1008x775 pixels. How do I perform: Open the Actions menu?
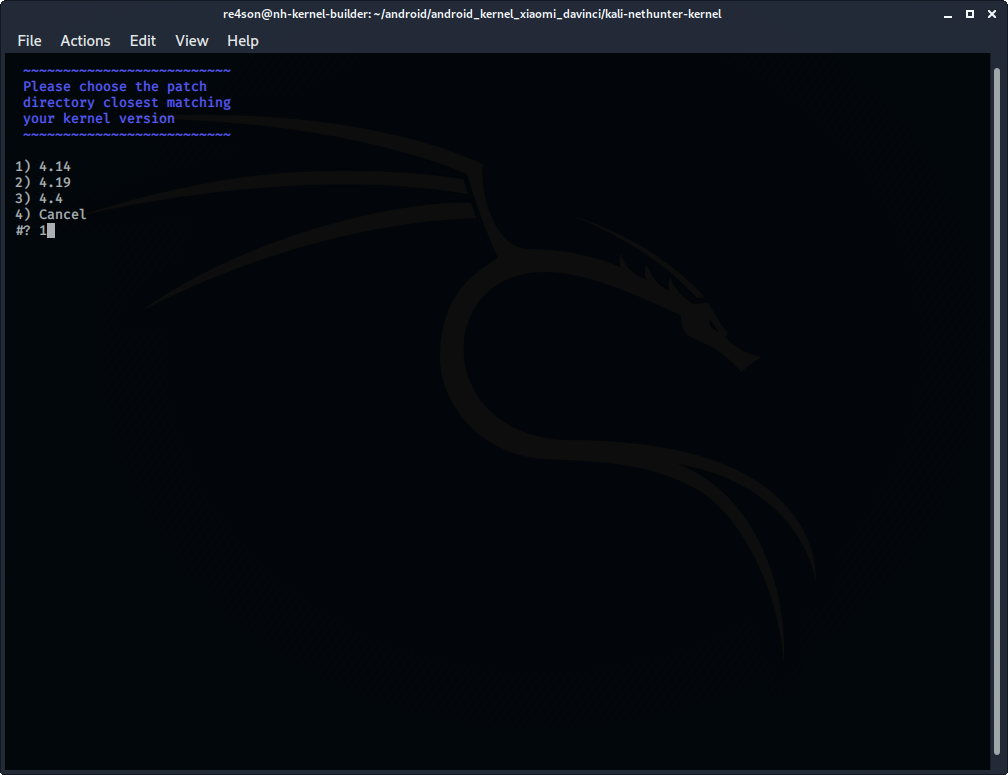(x=85, y=41)
